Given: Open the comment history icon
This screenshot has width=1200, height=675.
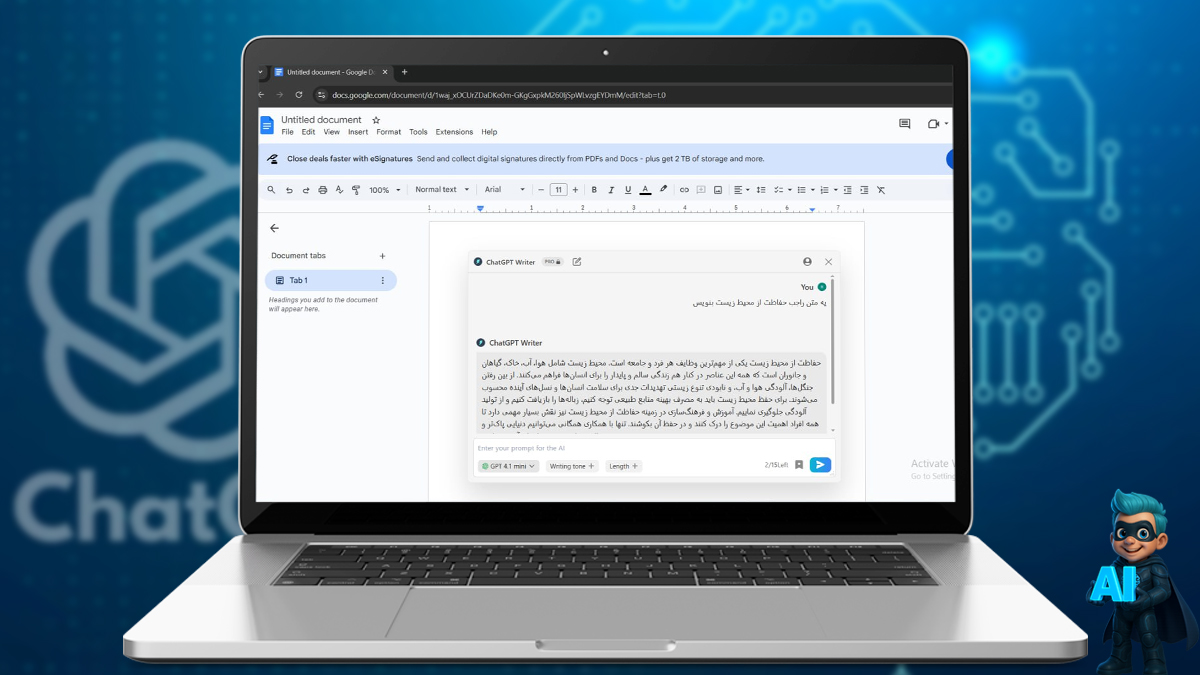Looking at the screenshot, I should tap(905, 124).
